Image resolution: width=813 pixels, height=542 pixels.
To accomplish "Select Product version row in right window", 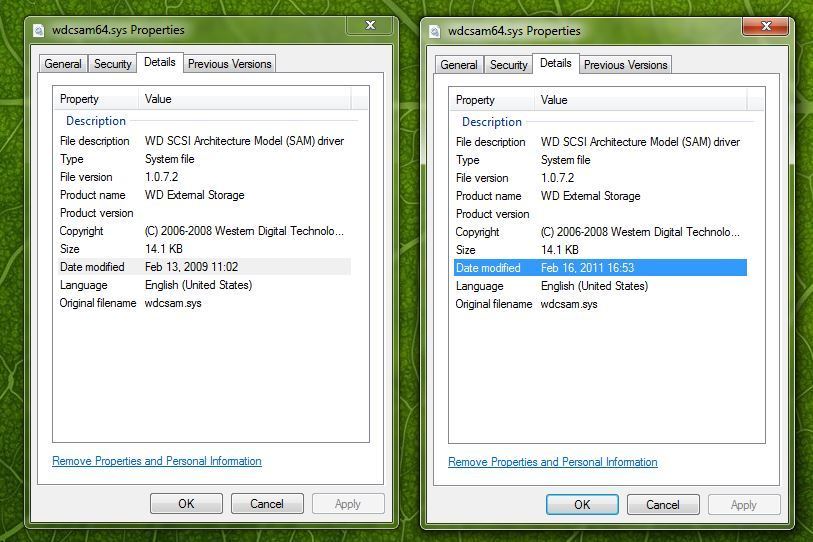I will 600,214.
